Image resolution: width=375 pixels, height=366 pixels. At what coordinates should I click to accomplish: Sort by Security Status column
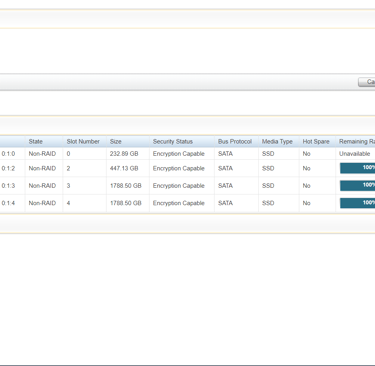(x=182, y=142)
